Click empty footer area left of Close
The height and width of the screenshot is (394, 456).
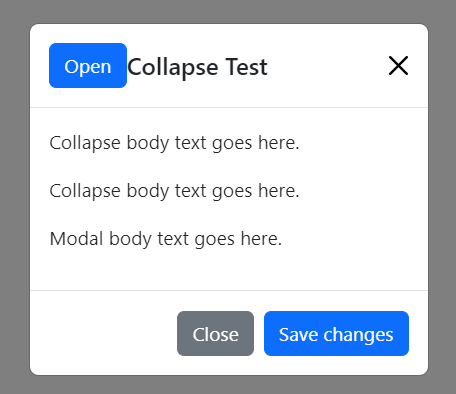coord(103,333)
